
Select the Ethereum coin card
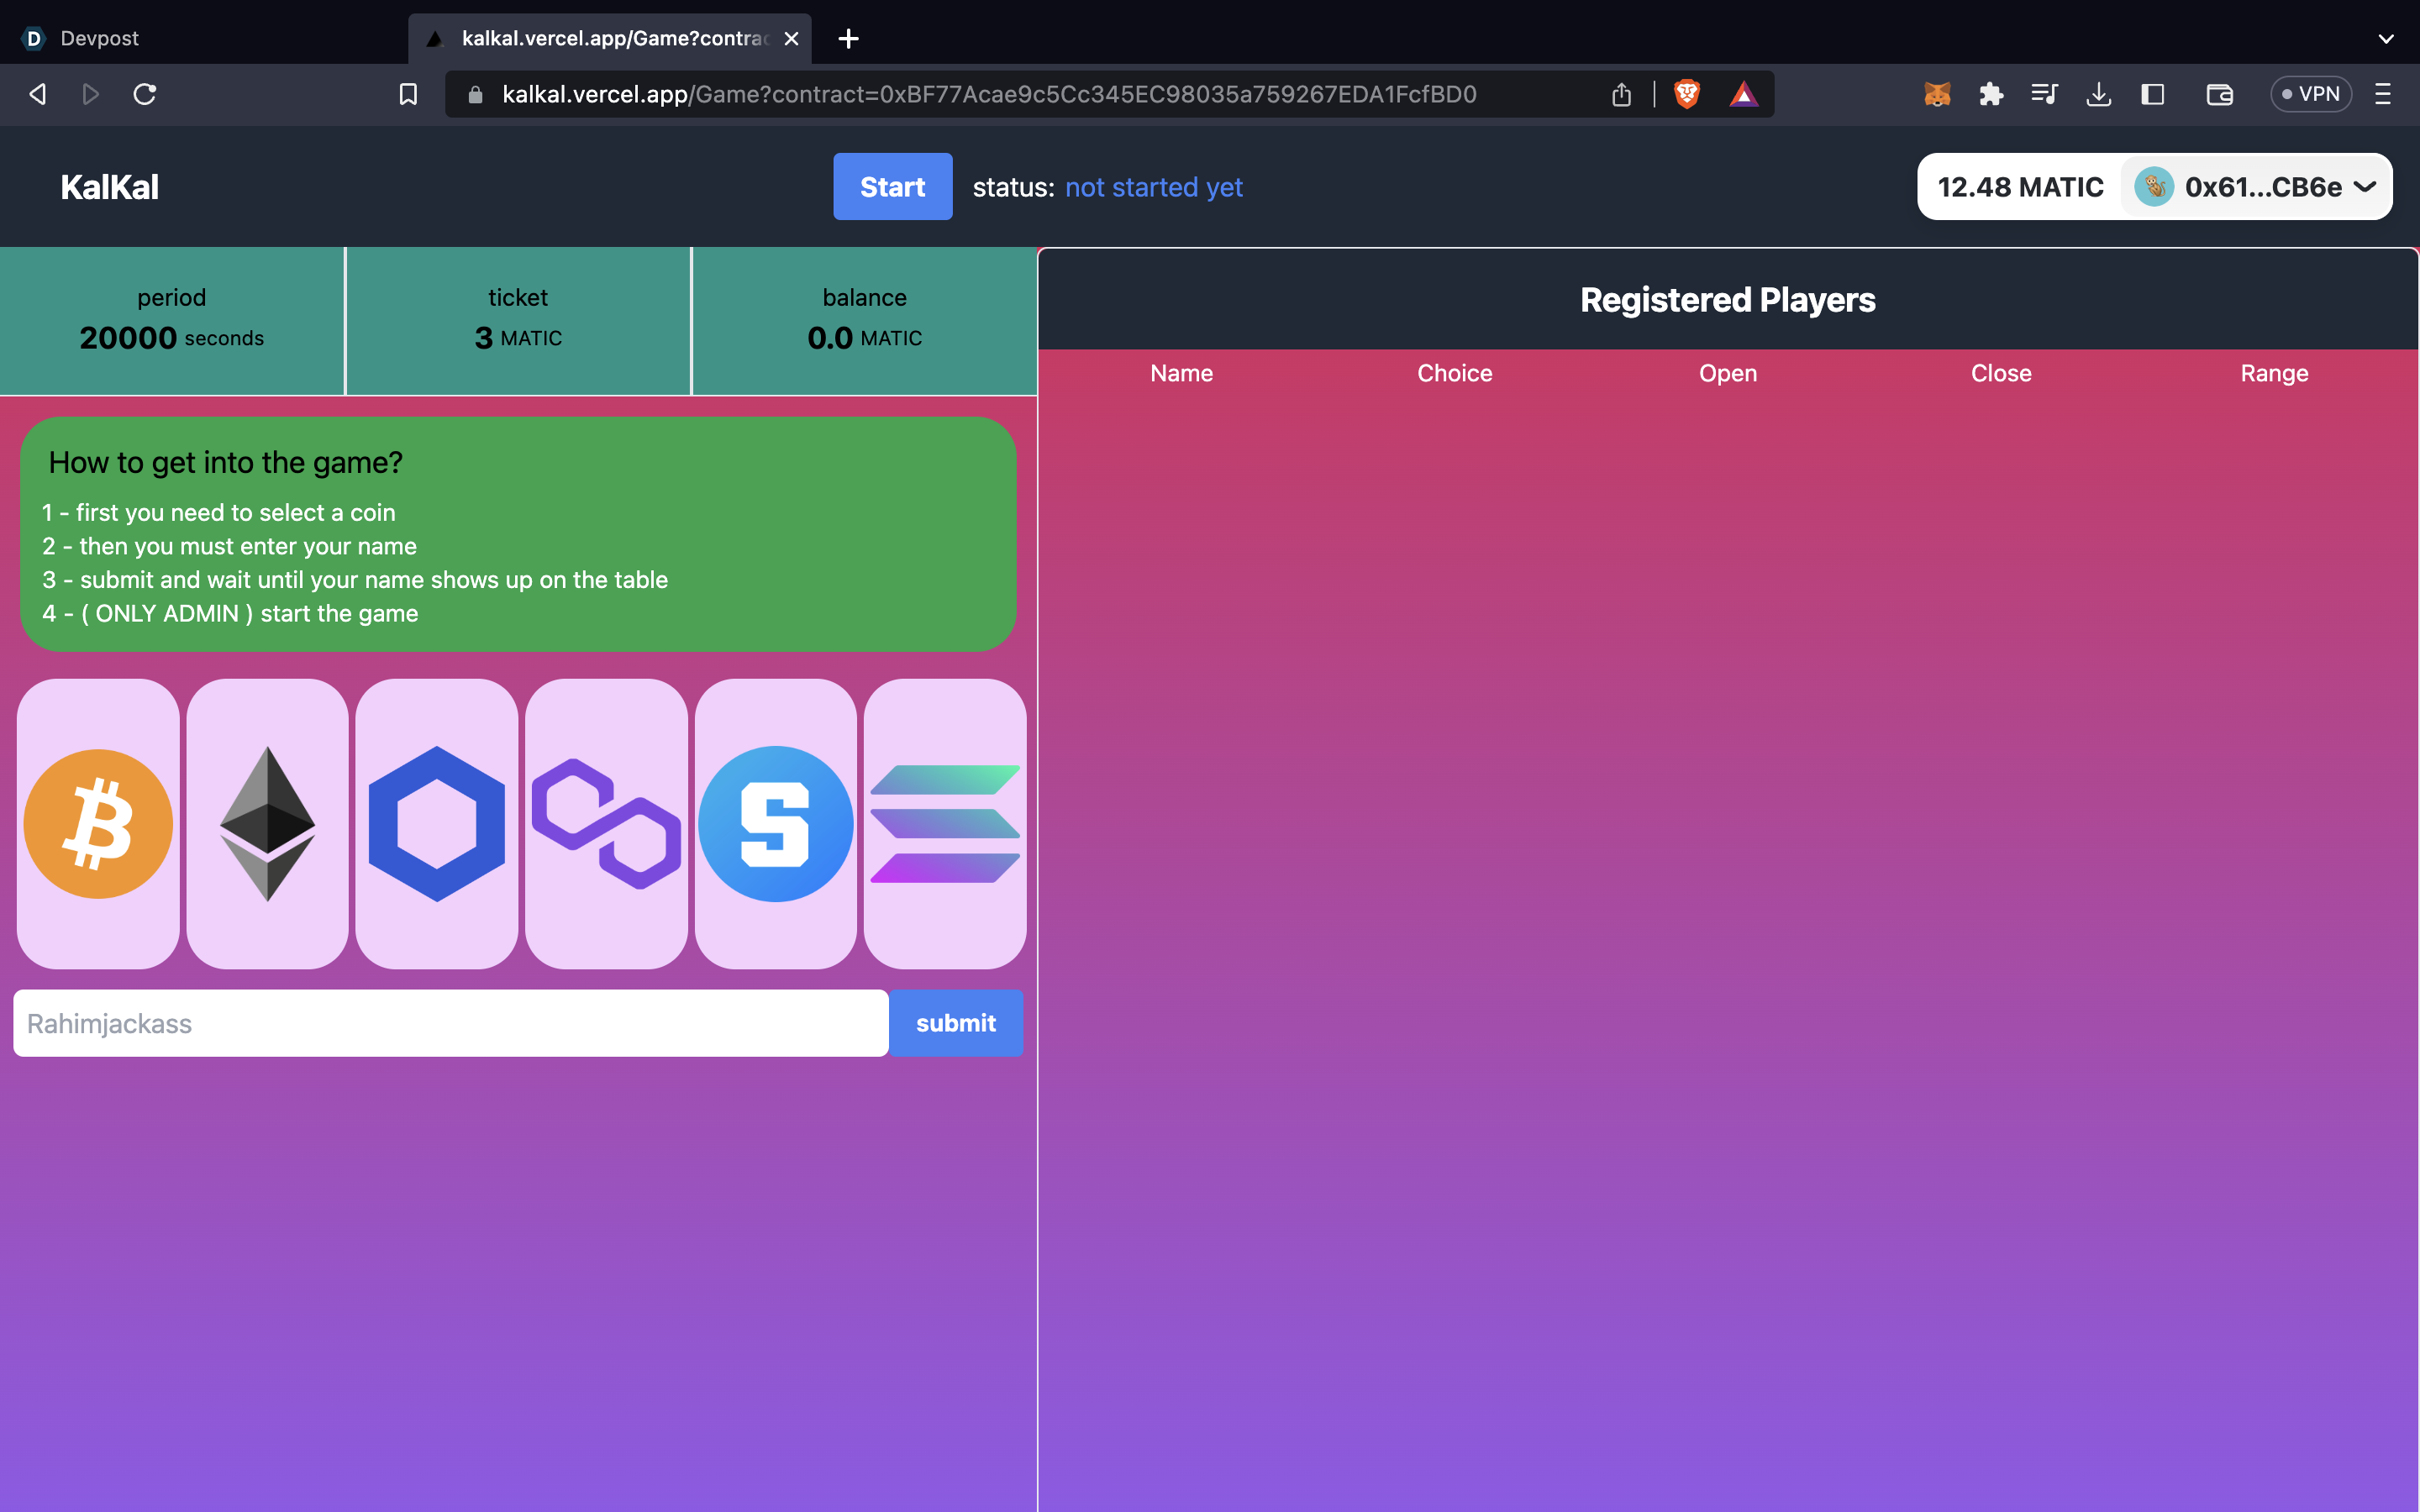click(267, 823)
